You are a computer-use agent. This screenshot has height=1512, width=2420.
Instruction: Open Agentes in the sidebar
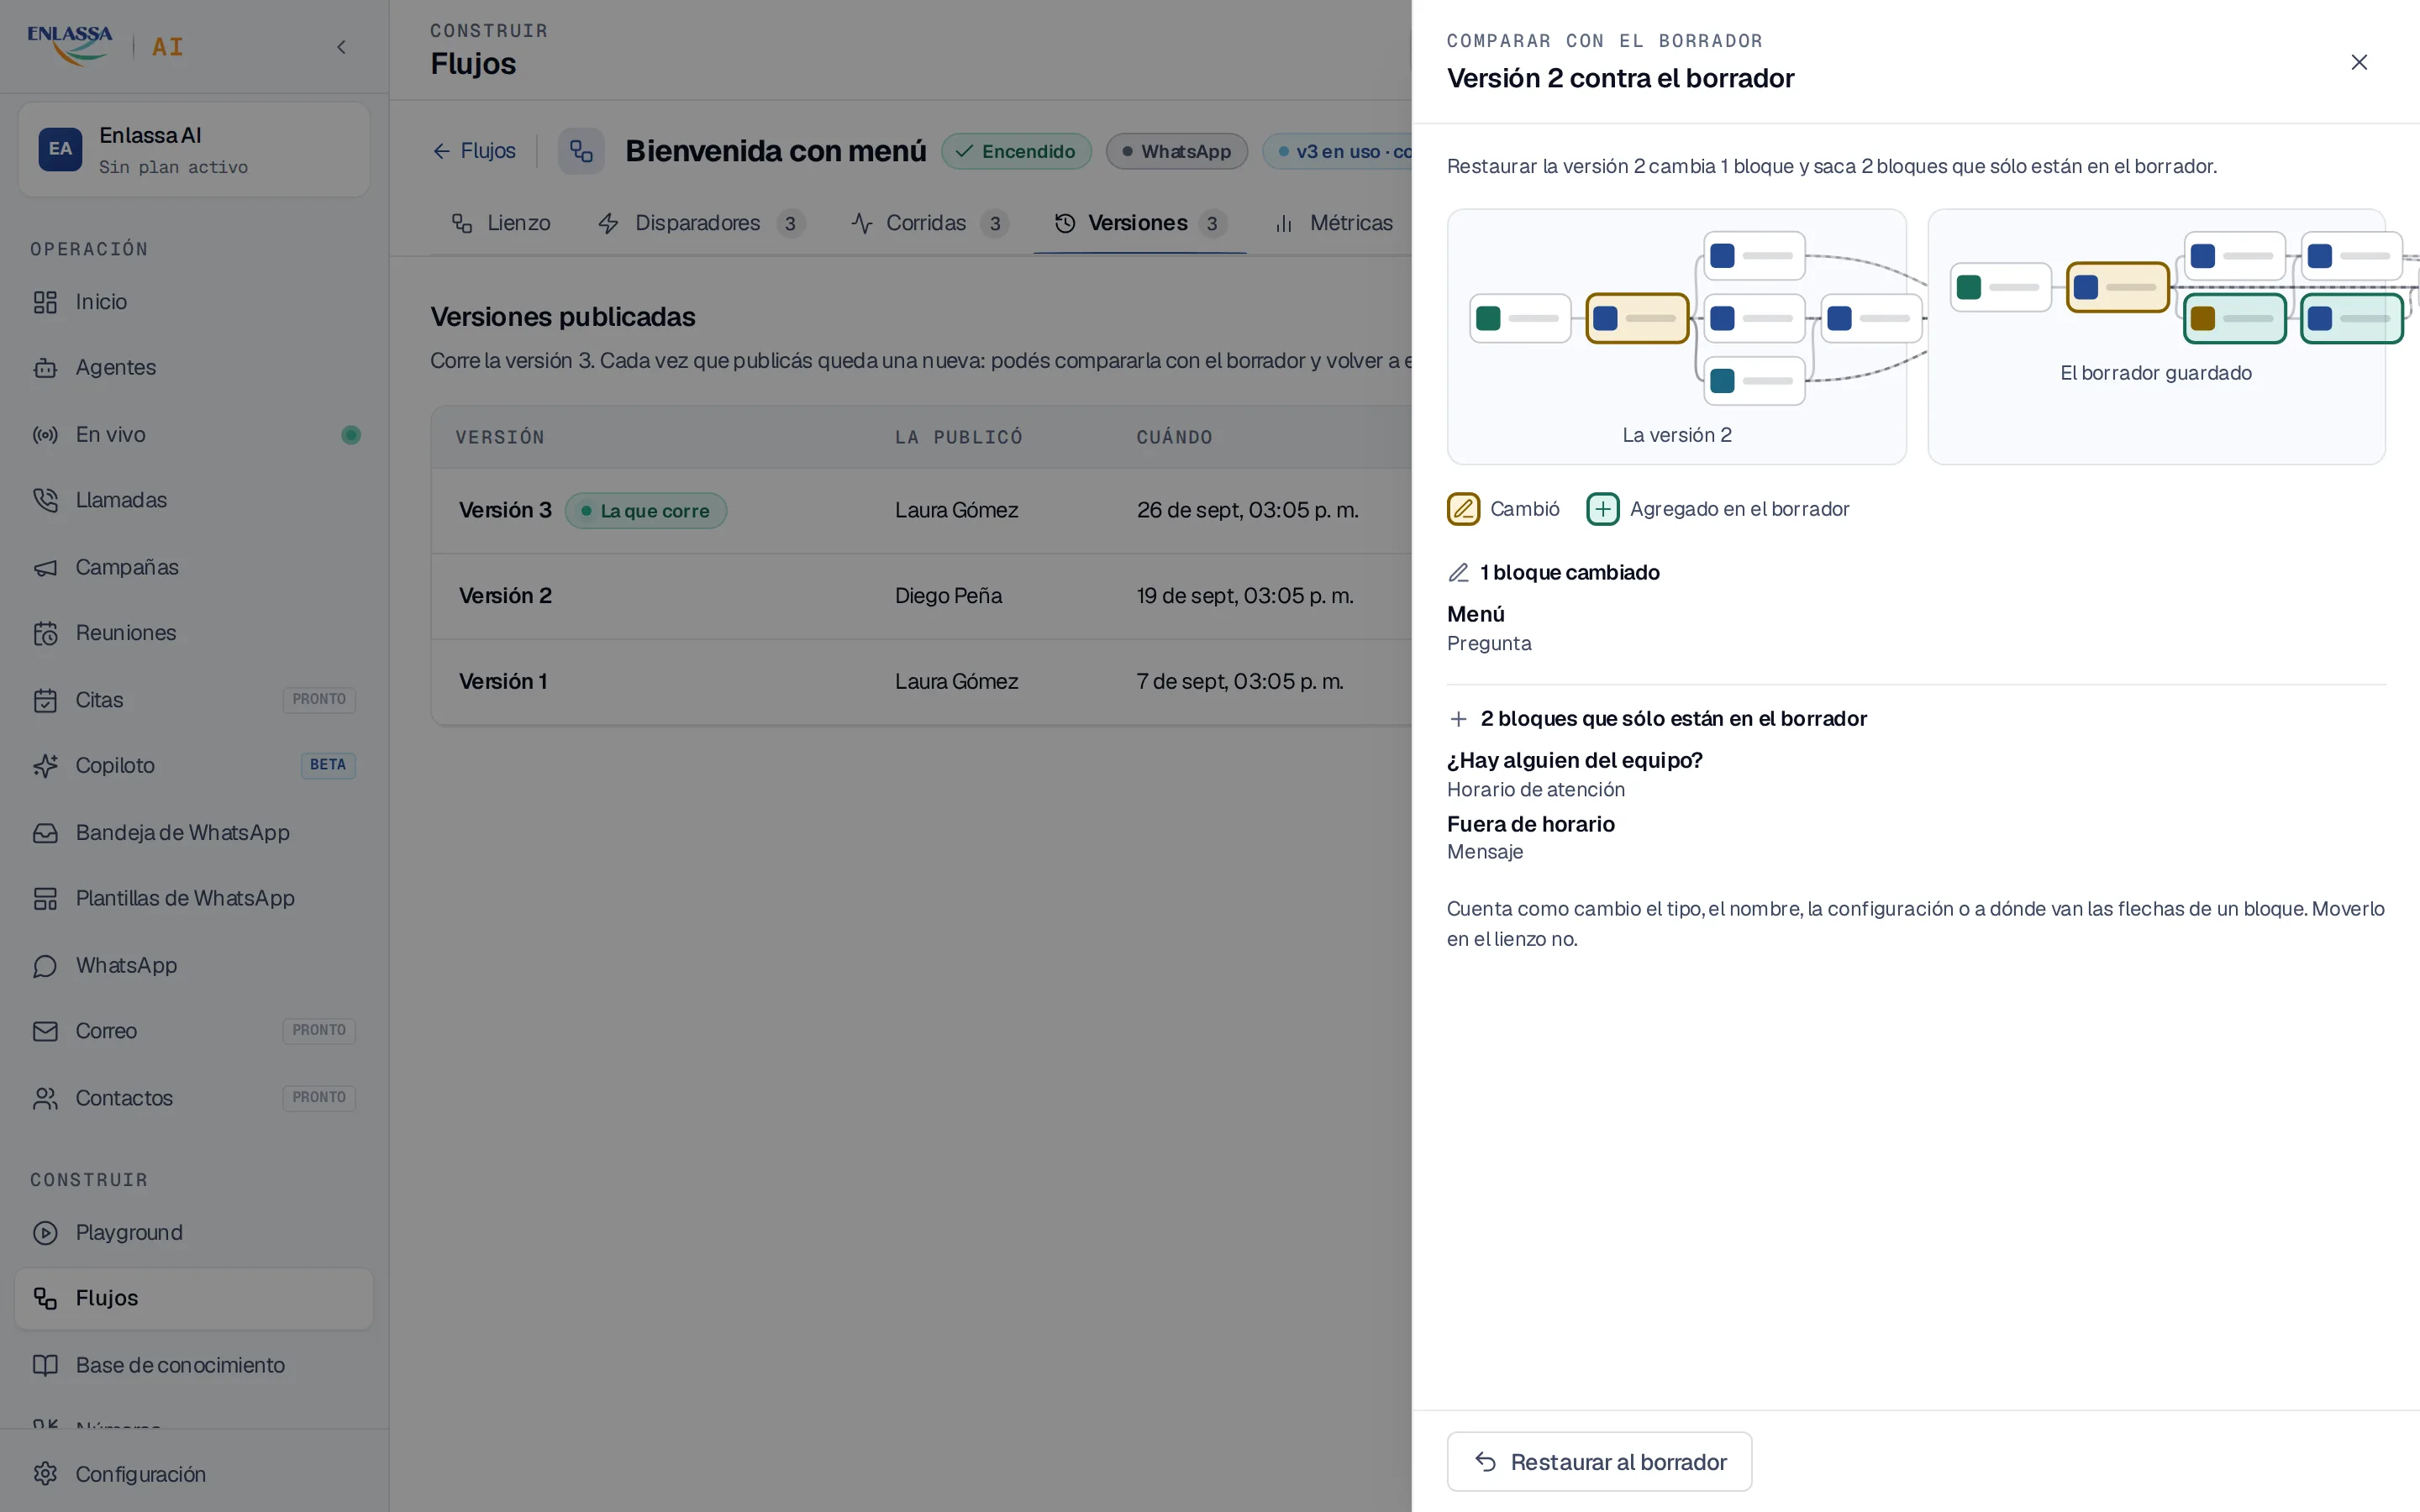click(x=194, y=367)
